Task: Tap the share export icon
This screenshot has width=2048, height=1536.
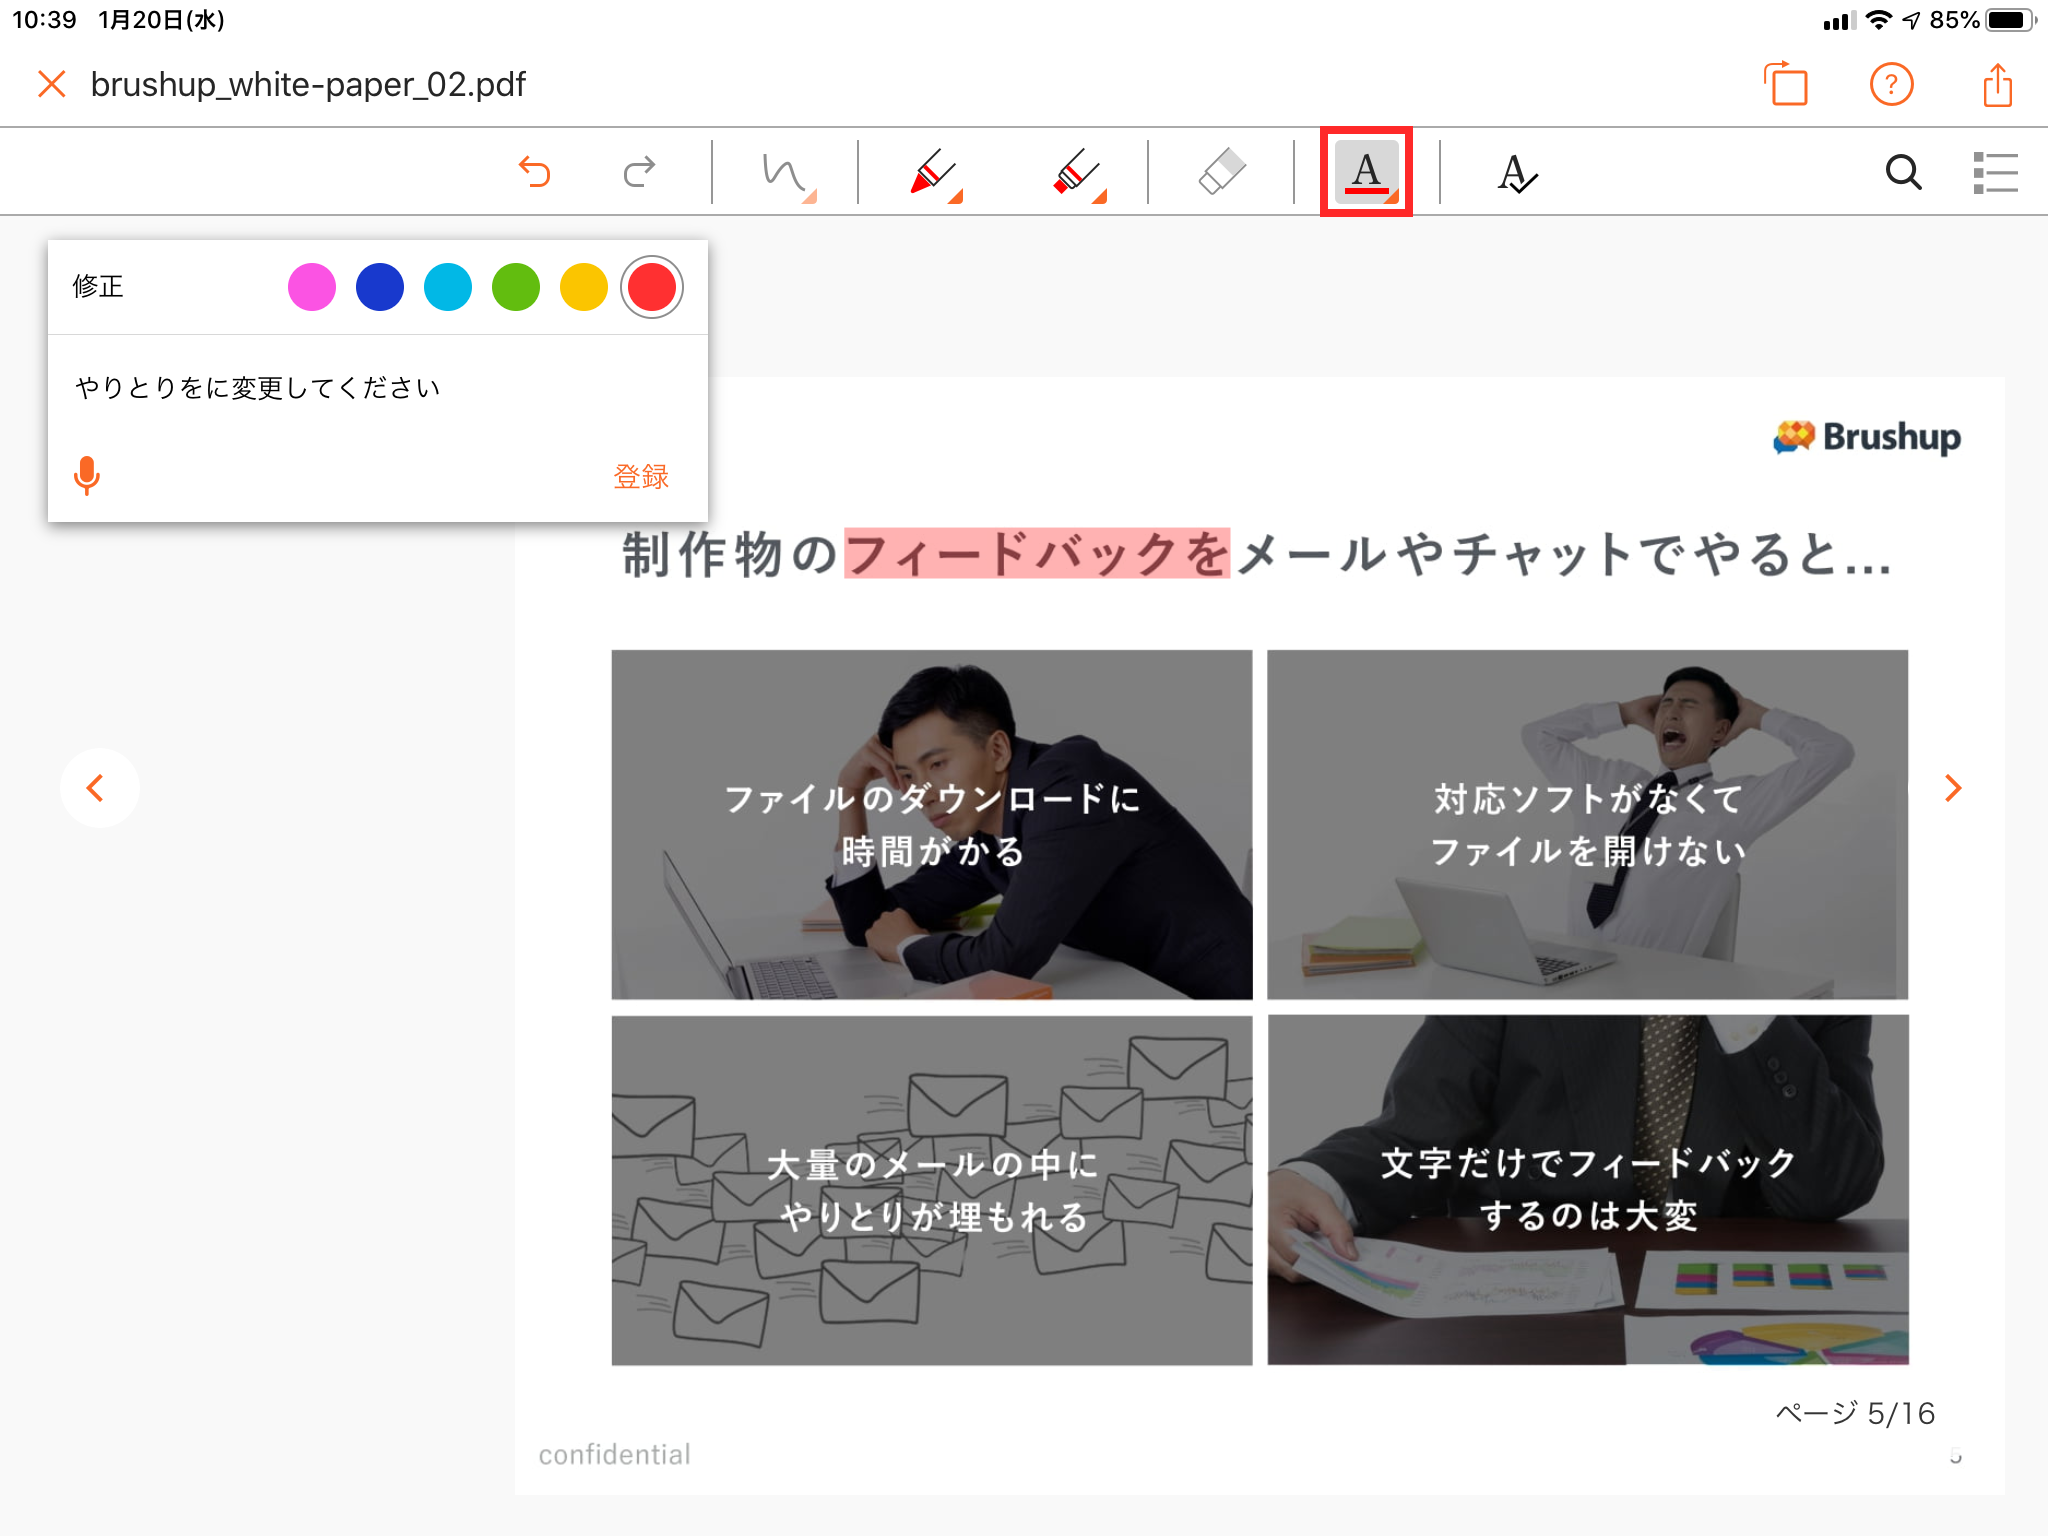Action: coord(1997,85)
